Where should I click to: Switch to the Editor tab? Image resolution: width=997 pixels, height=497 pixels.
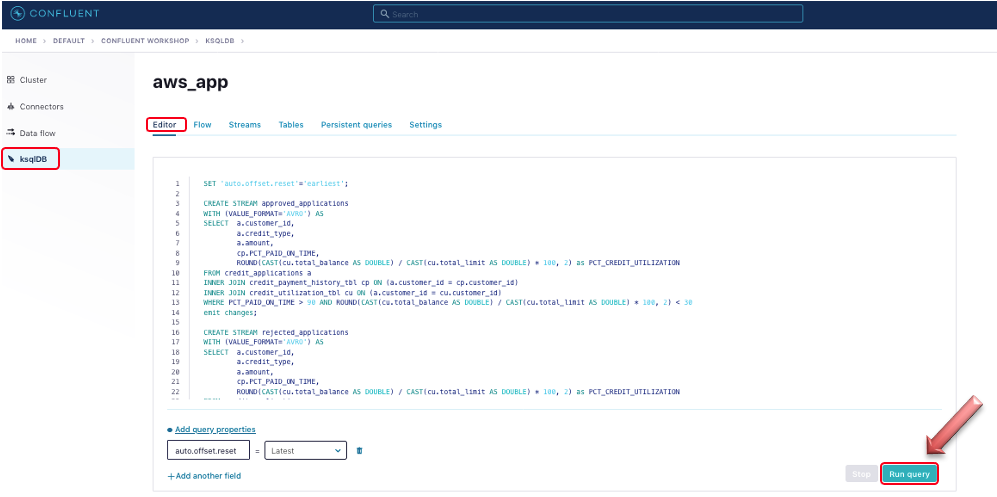click(x=165, y=125)
